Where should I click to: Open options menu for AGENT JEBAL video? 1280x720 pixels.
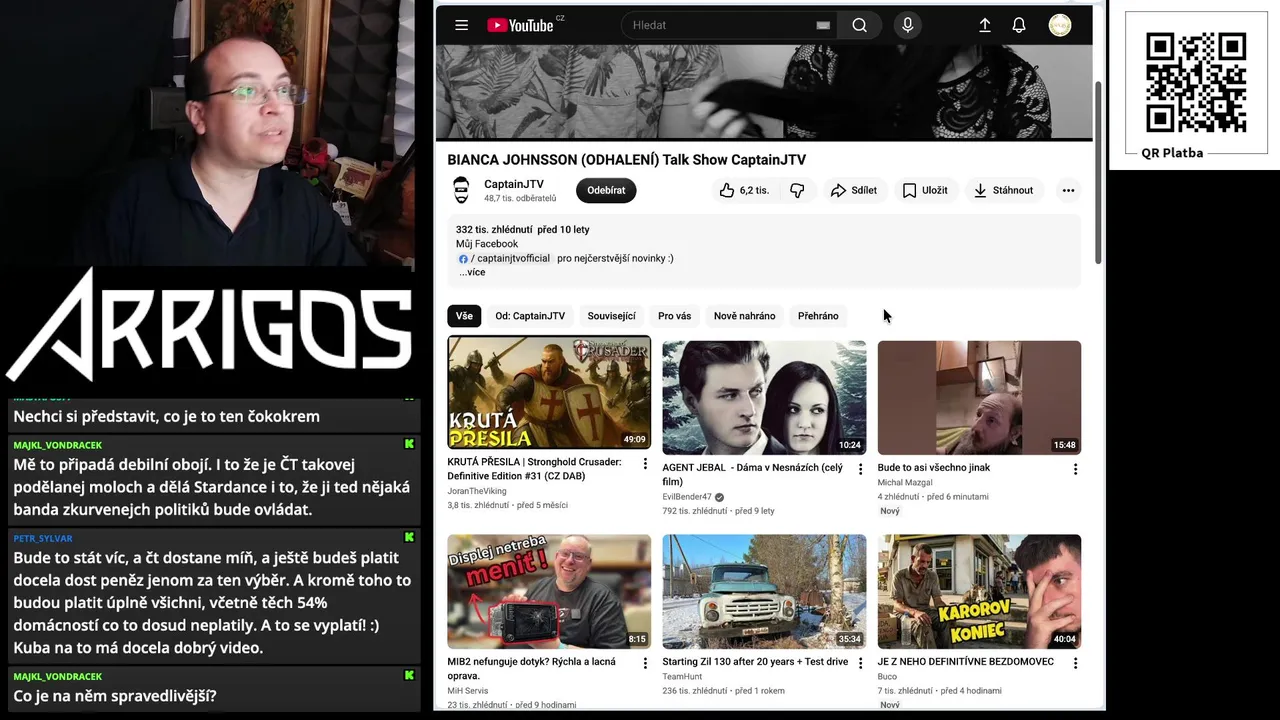[x=860, y=469]
